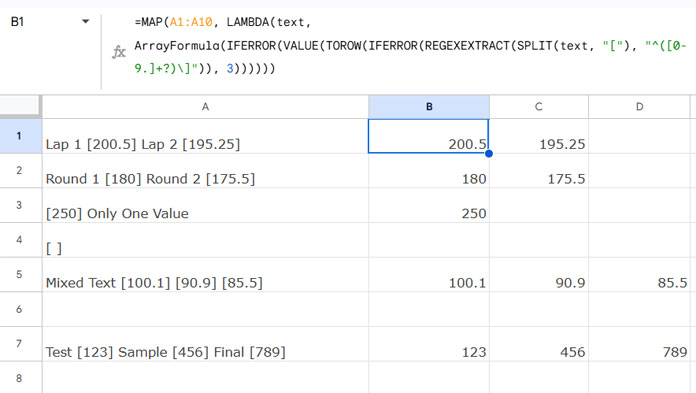Select the column D header
The image size is (696, 393).
pos(639,107)
